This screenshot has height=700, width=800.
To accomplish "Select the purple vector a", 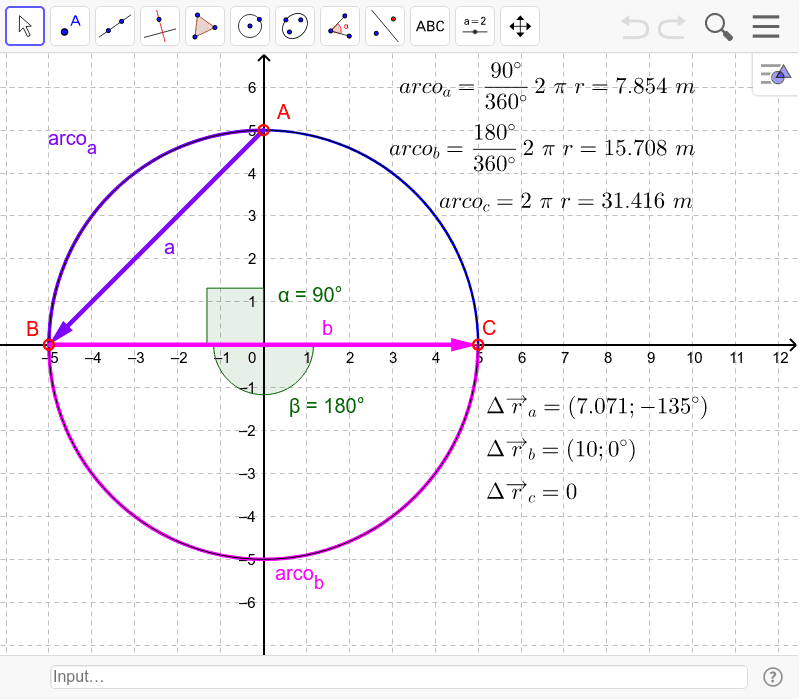I will (158, 236).
